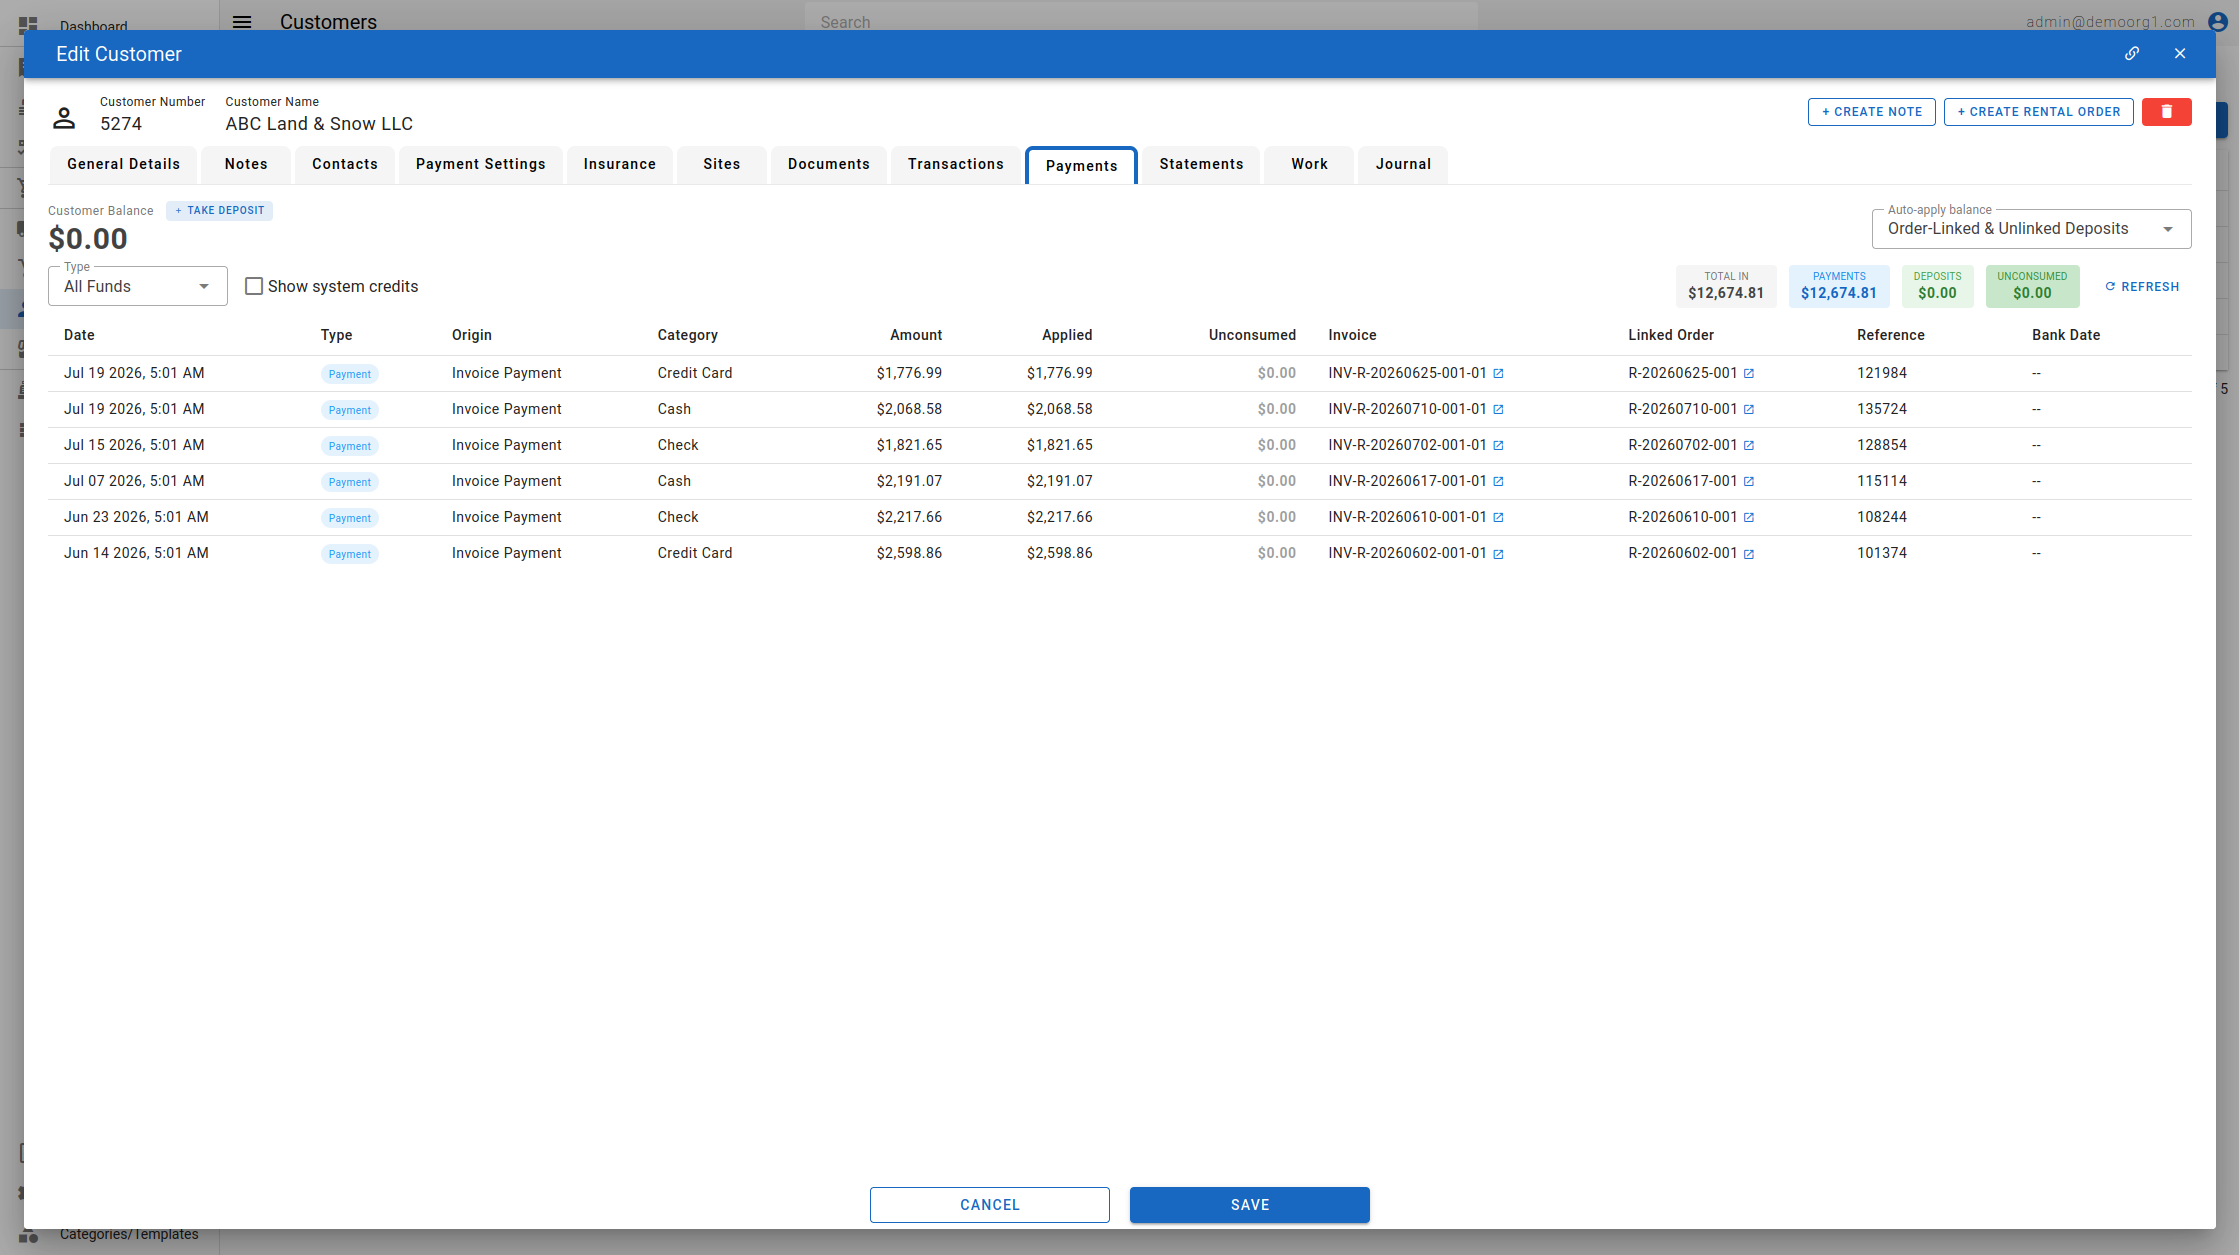Screen dimensions: 2239x1255
Task: Click linked order R-20260710-001 text
Action: tap(1683, 410)
